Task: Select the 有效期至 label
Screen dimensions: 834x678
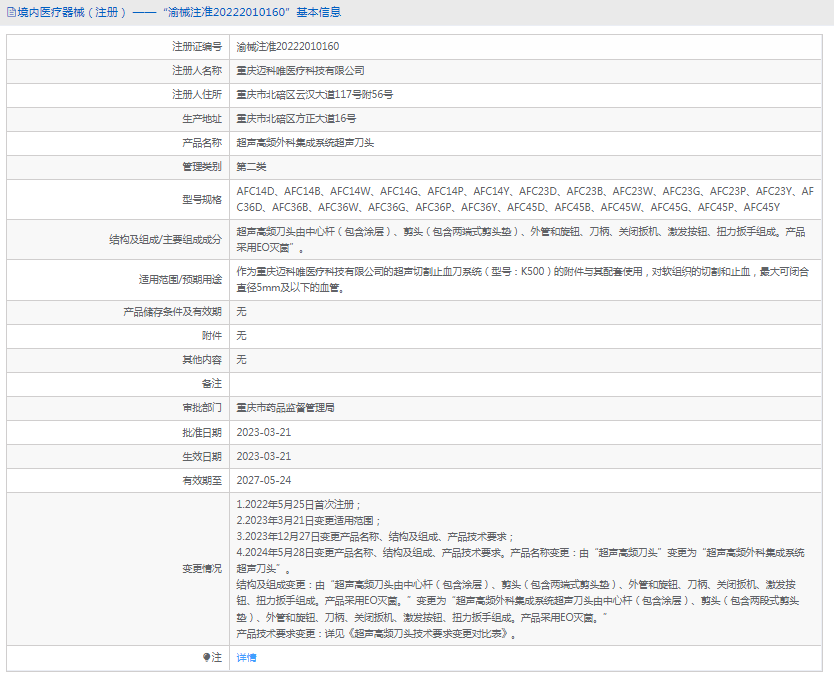Action: click(202, 480)
